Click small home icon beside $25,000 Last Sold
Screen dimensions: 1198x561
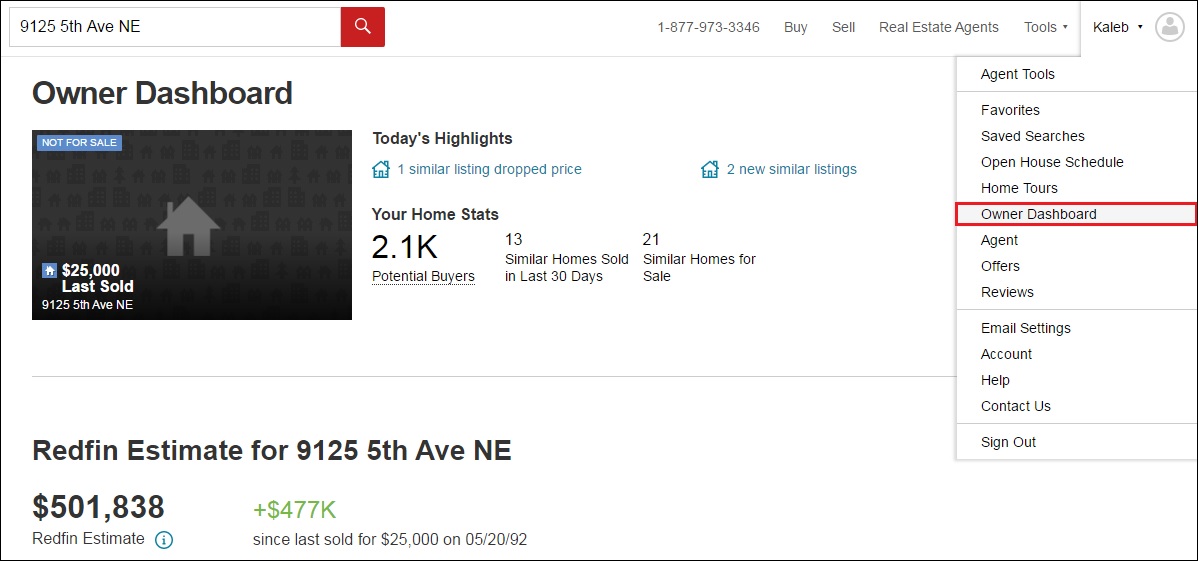[x=50, y=271]
